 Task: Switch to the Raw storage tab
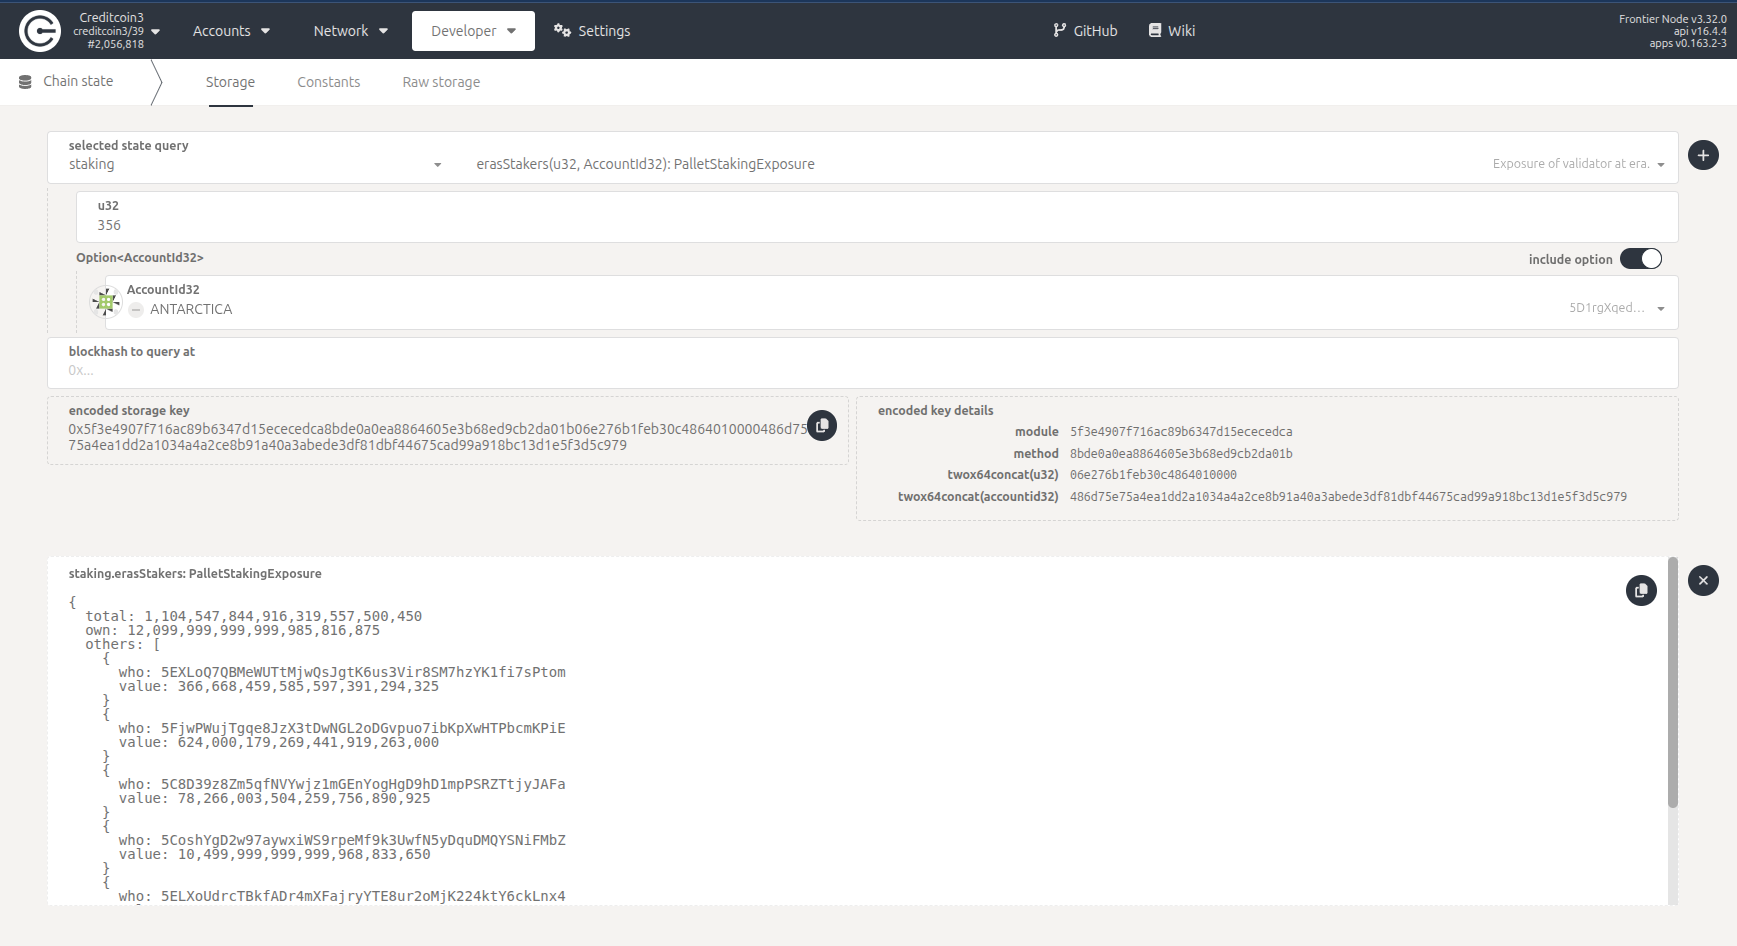[x=441, y=82]
